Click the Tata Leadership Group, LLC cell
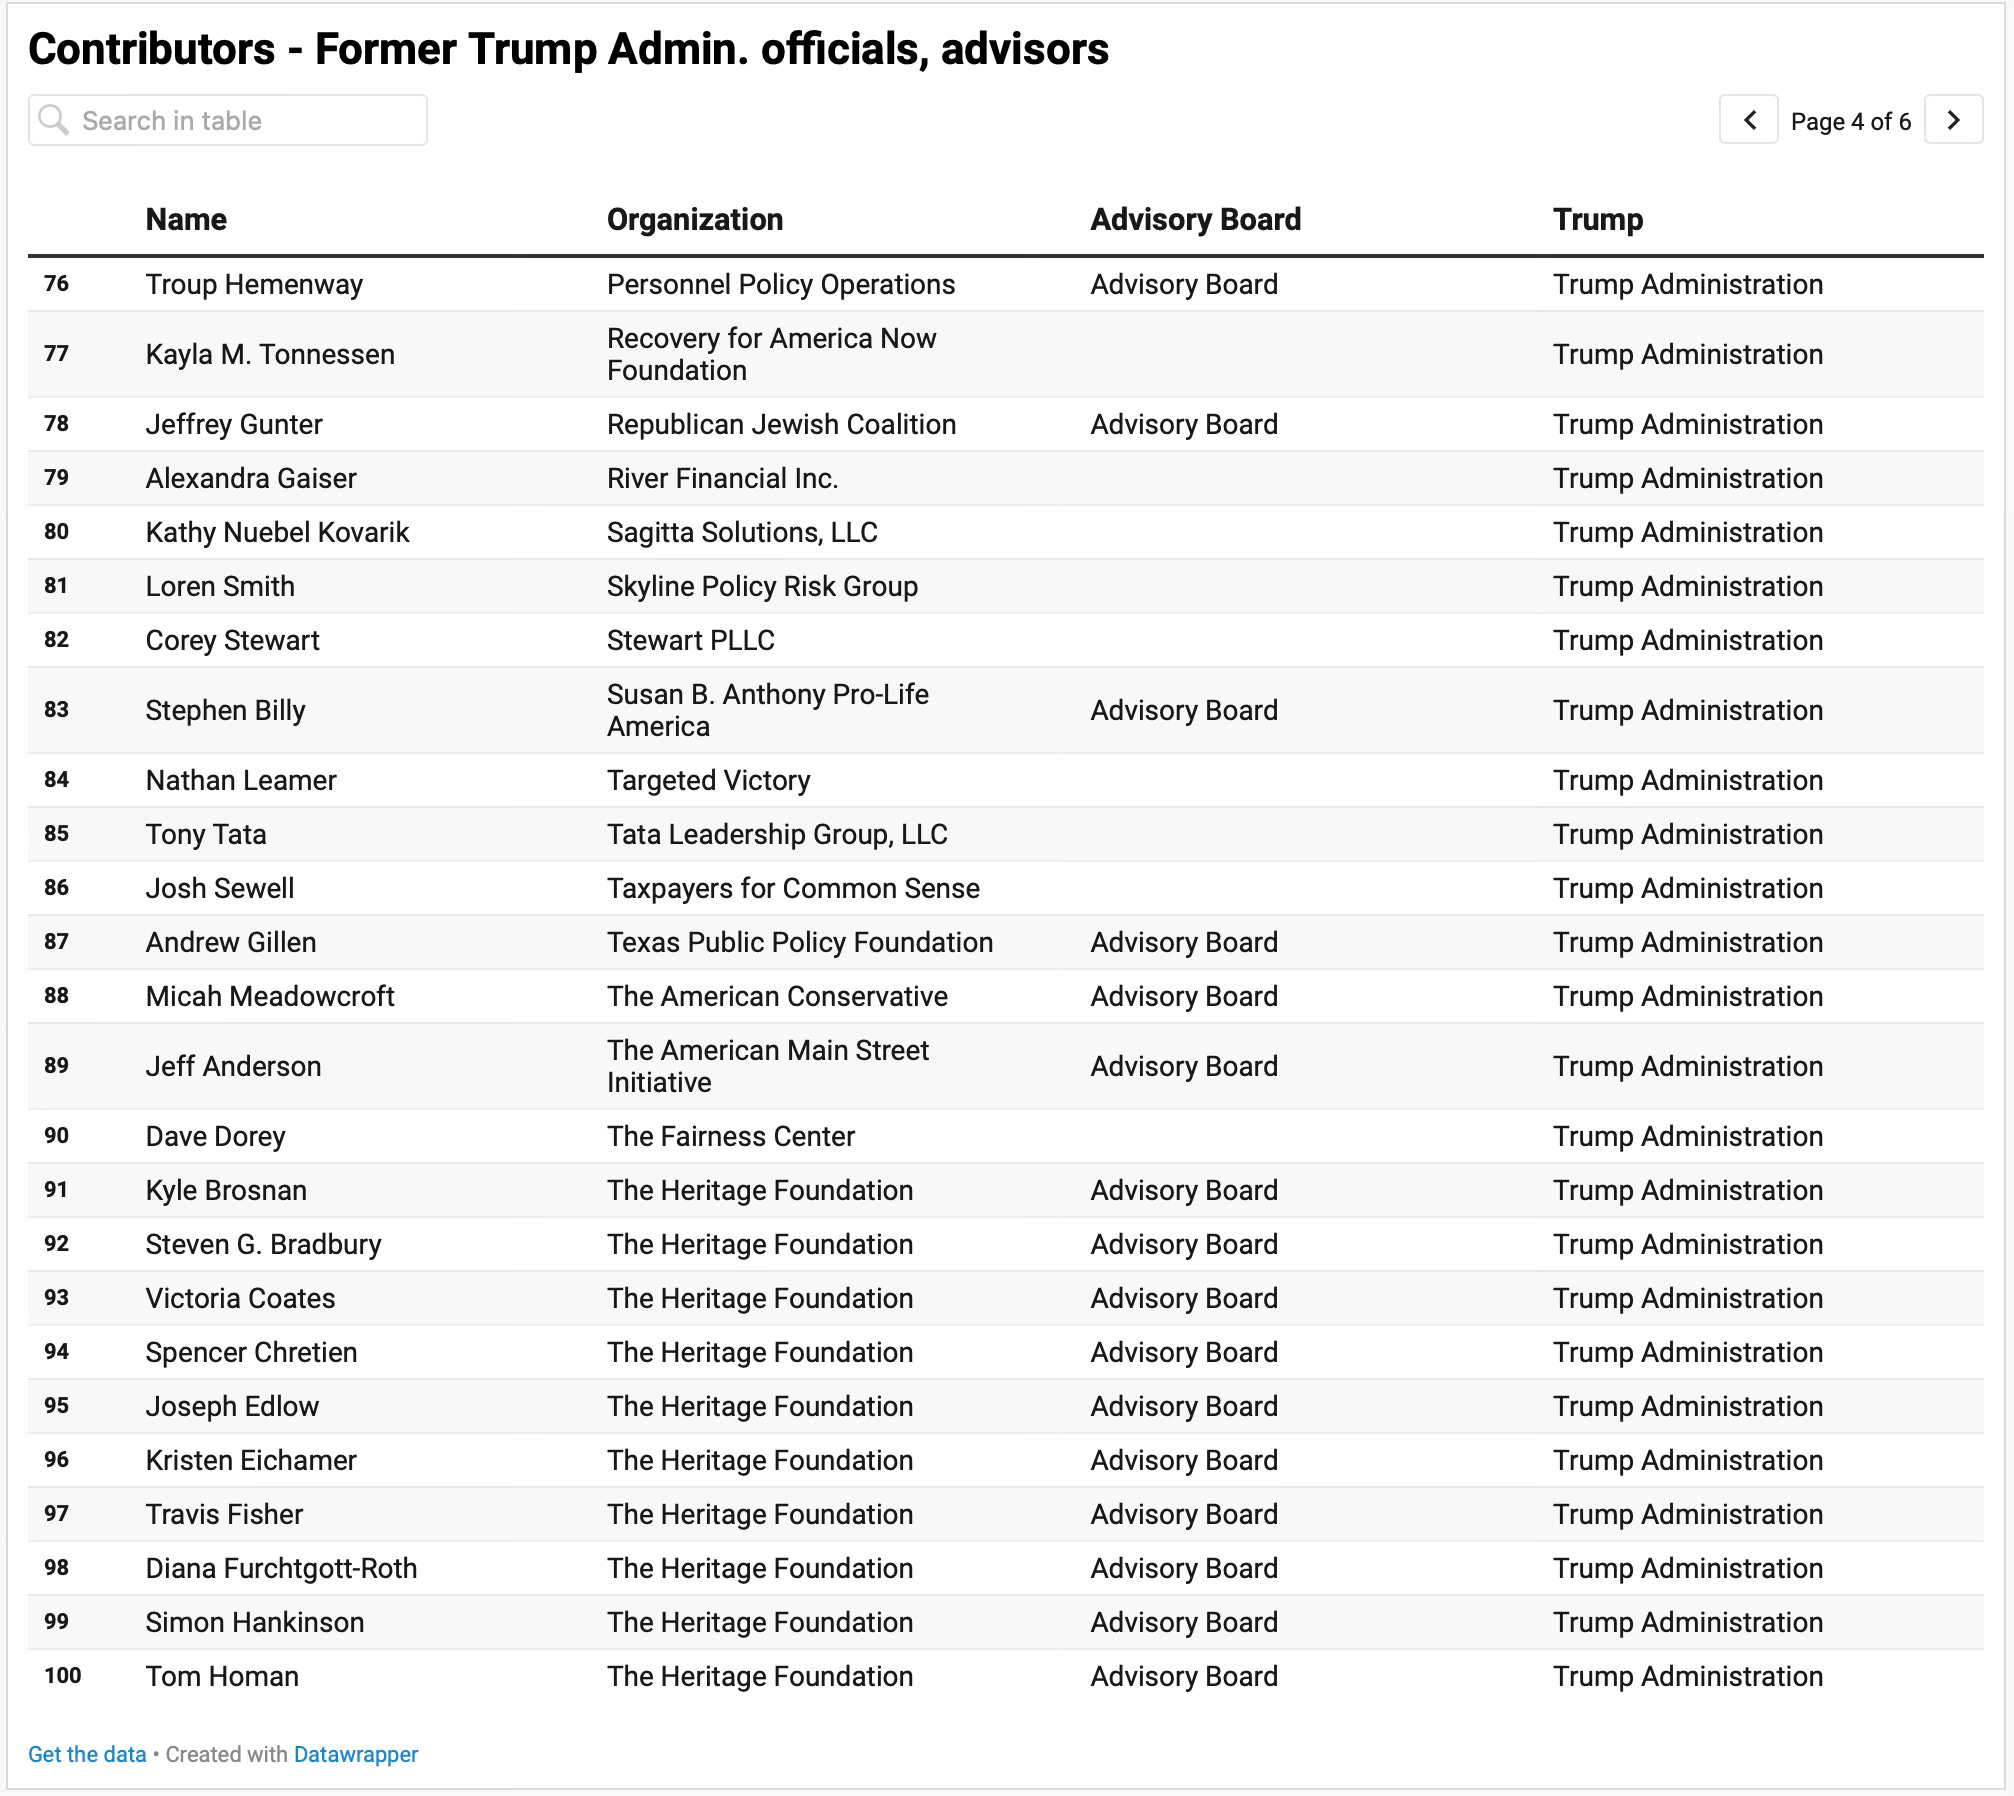2014x1796 pixels. (777, 834)
